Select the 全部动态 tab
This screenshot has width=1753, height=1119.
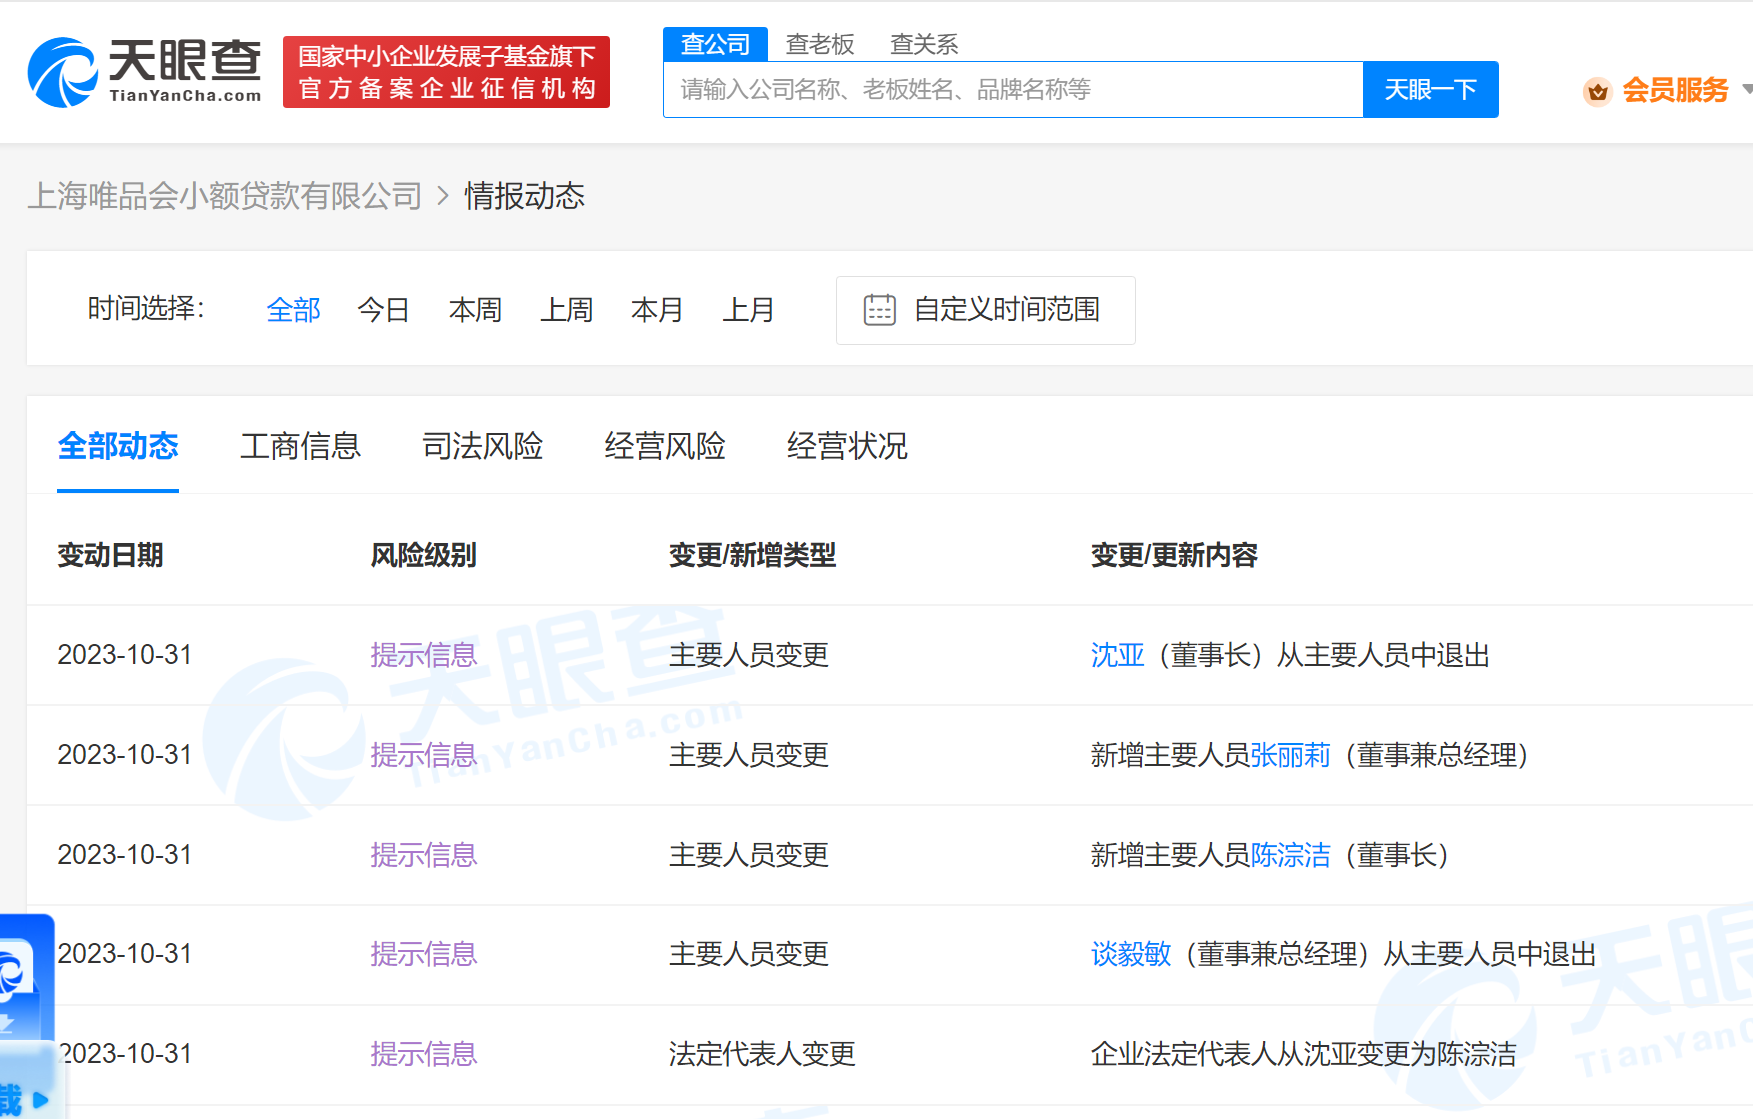click(x=118, y=446)
